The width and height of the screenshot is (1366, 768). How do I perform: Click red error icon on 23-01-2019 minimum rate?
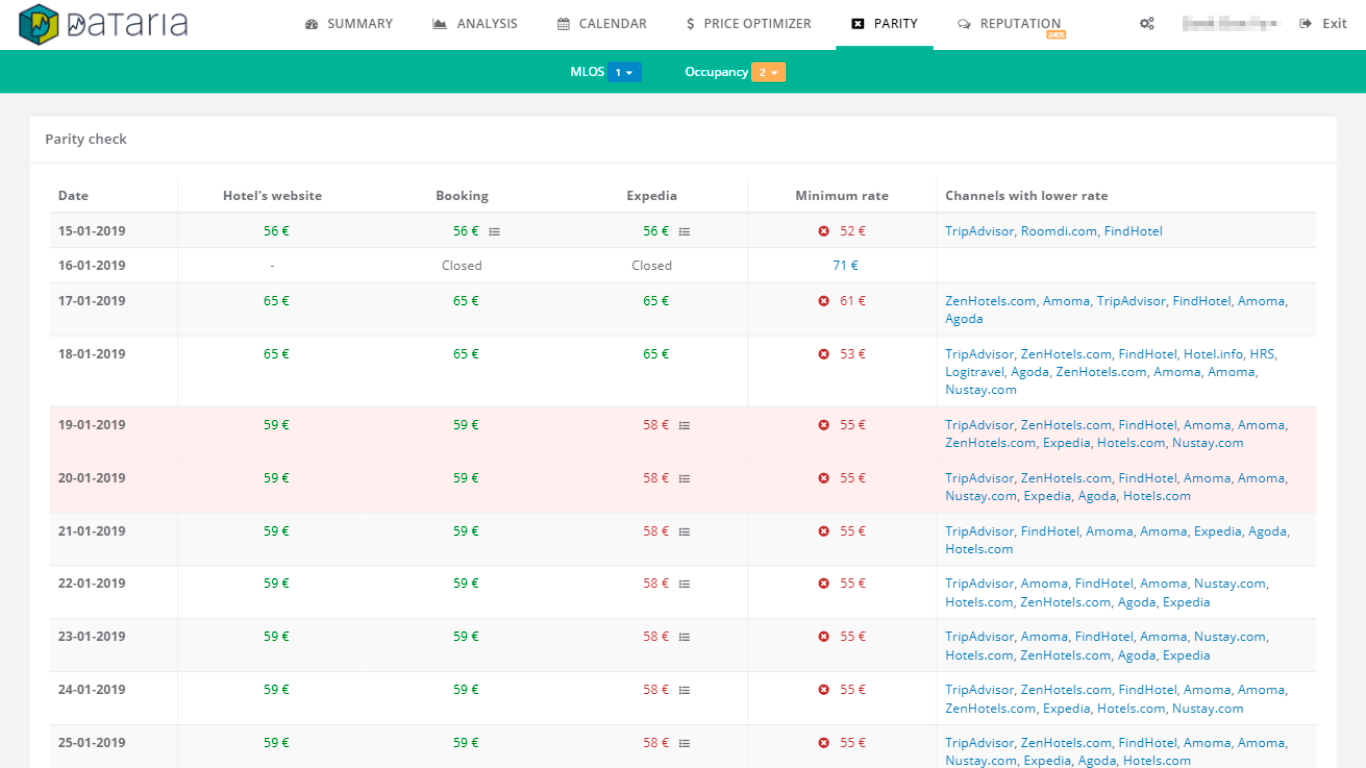(x=824, y=637)
